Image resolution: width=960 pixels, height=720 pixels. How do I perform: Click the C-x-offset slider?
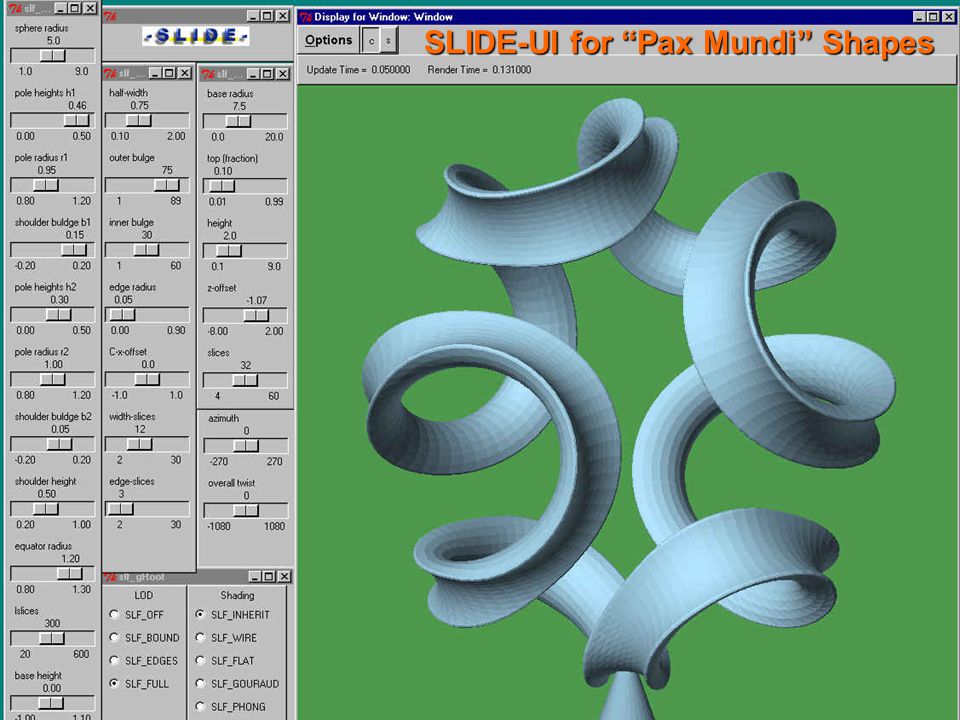[x=147, y=380]
